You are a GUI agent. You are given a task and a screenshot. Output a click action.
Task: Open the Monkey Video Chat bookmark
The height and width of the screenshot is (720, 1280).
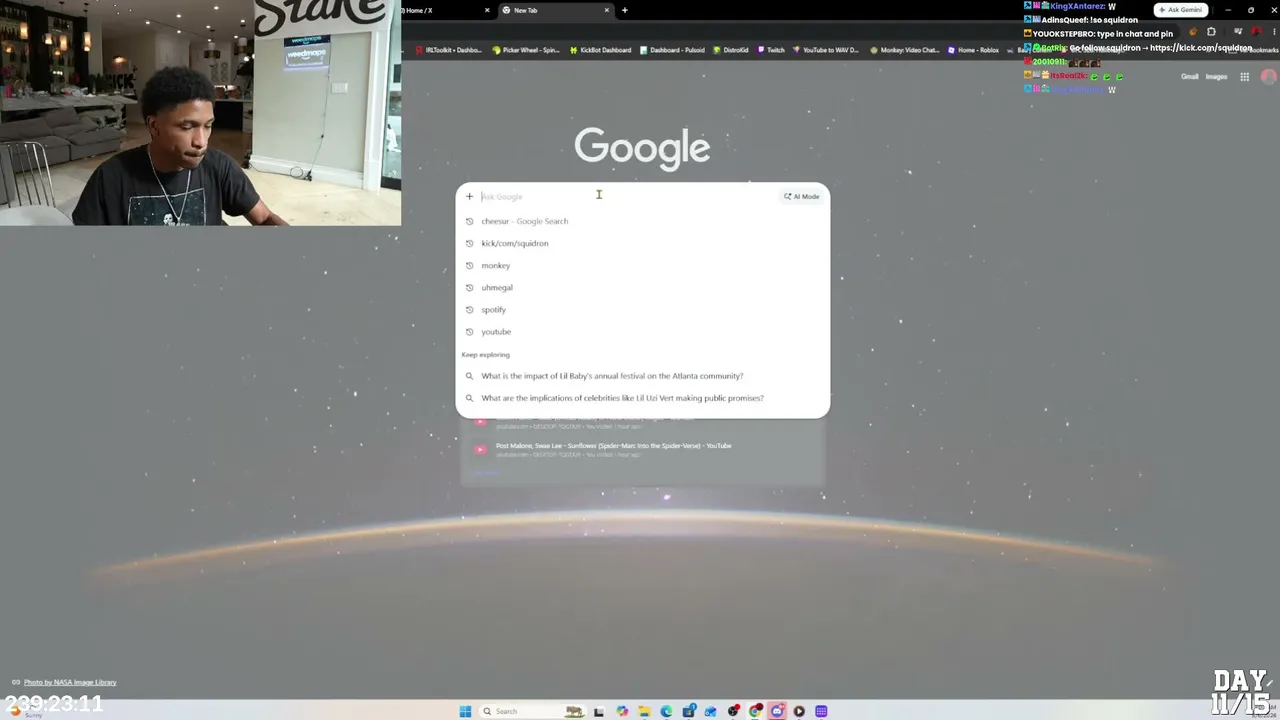click(905, 50)
